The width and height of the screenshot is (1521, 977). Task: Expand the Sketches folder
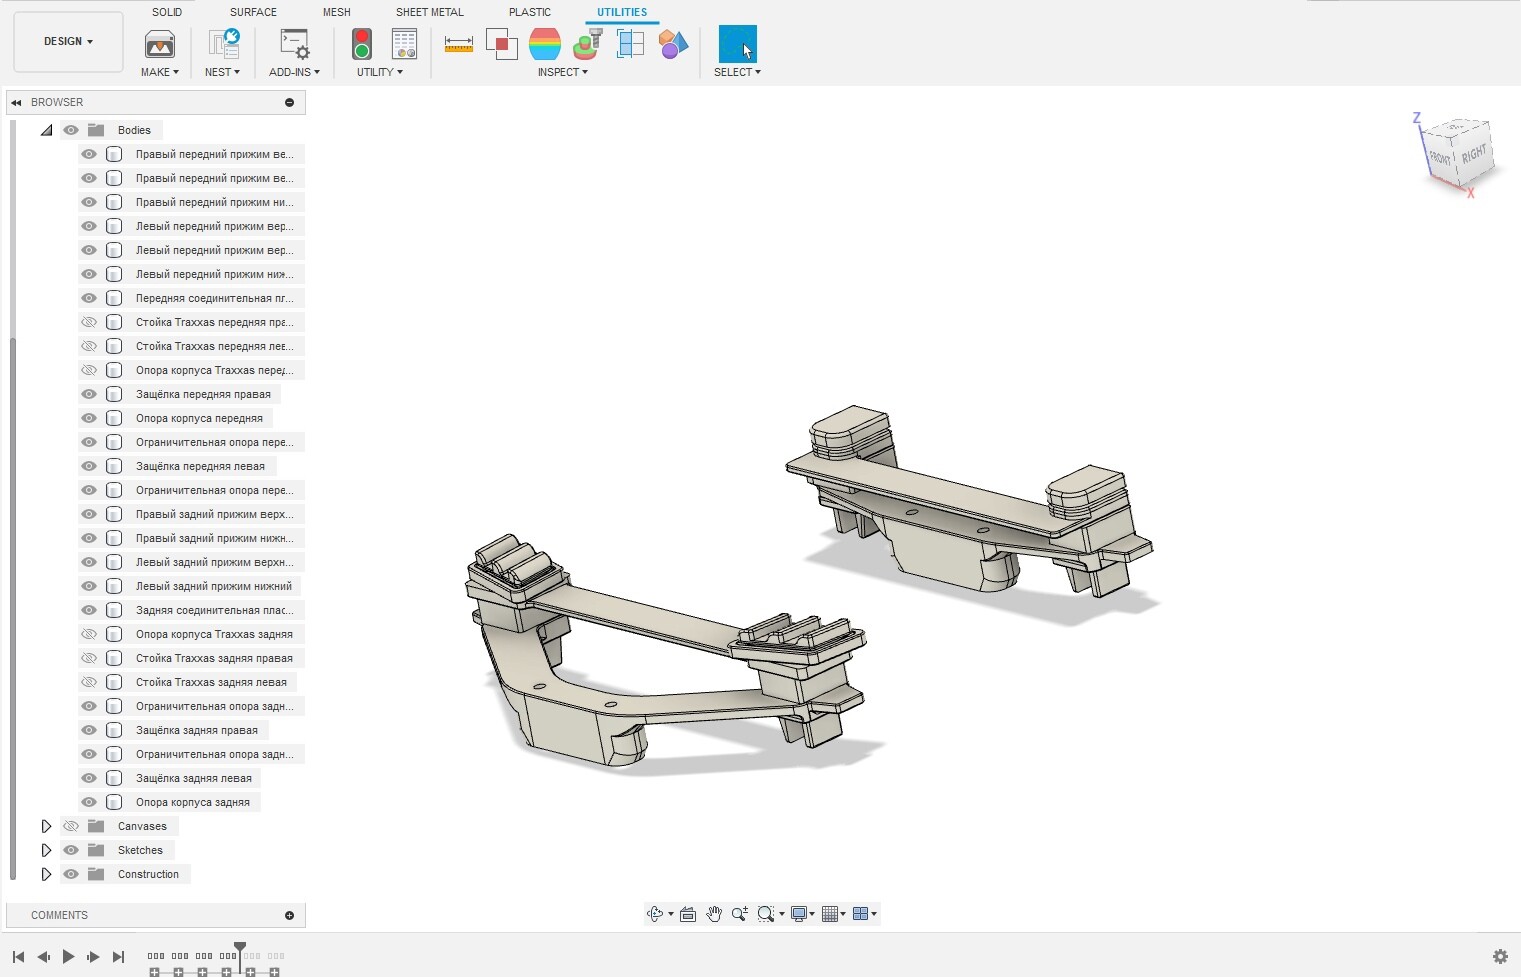pos(46,850)
